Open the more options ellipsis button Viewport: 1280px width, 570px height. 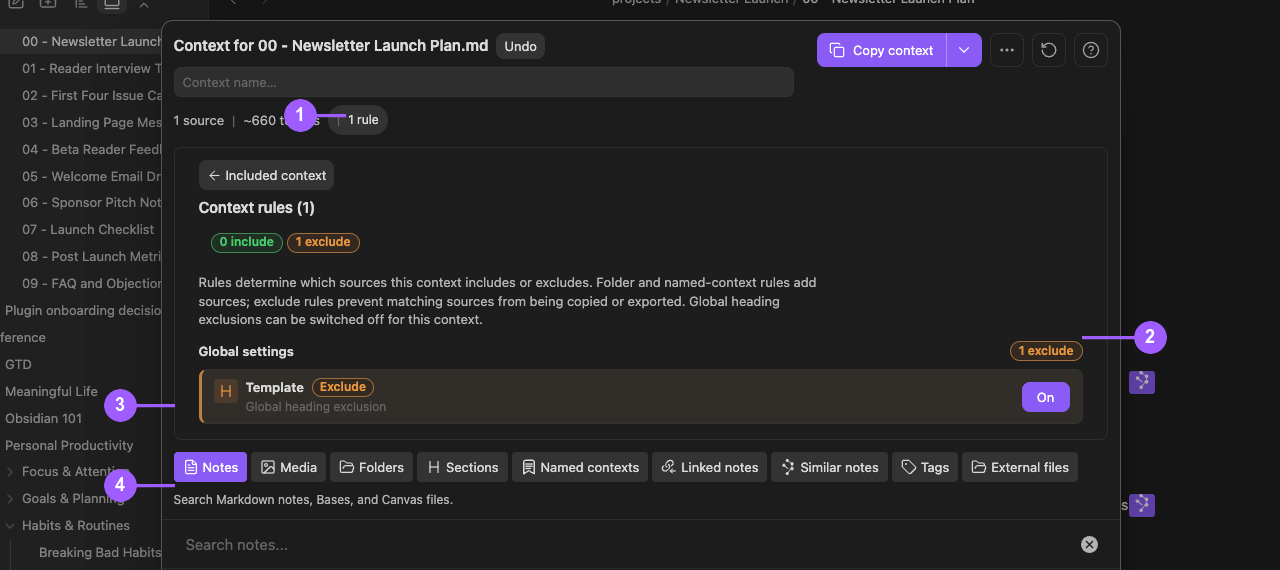click(1006, 50)
